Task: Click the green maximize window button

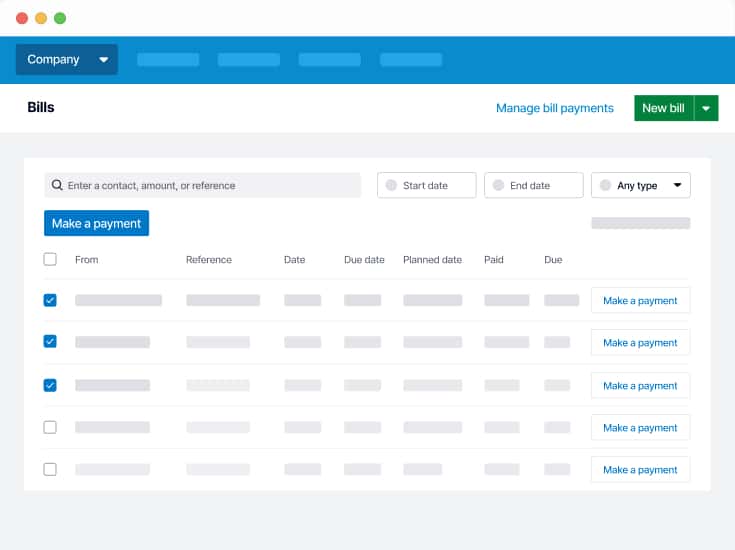Action: pyautogui.click(x=60, y=18)
